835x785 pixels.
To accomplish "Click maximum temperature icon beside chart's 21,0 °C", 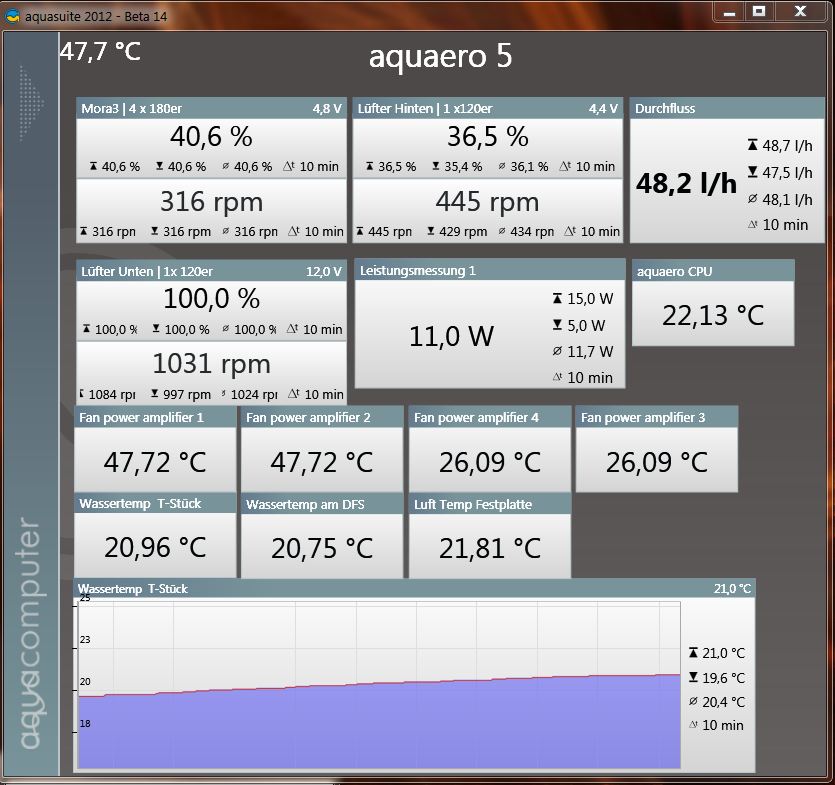I will click(x=693, y=653).
